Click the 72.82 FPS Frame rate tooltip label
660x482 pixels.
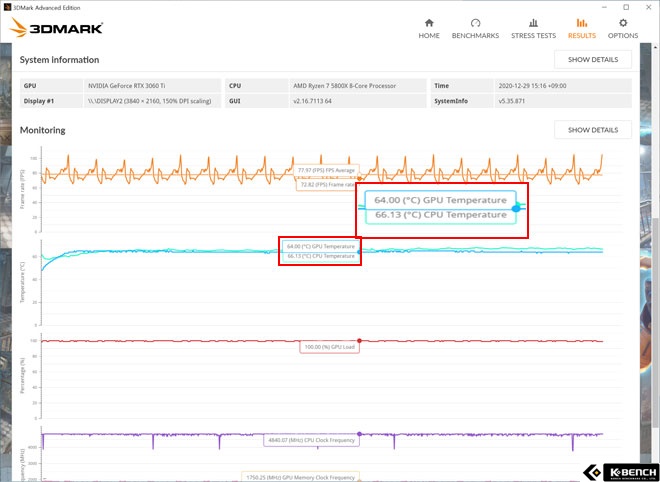click(x=326, y=185)
